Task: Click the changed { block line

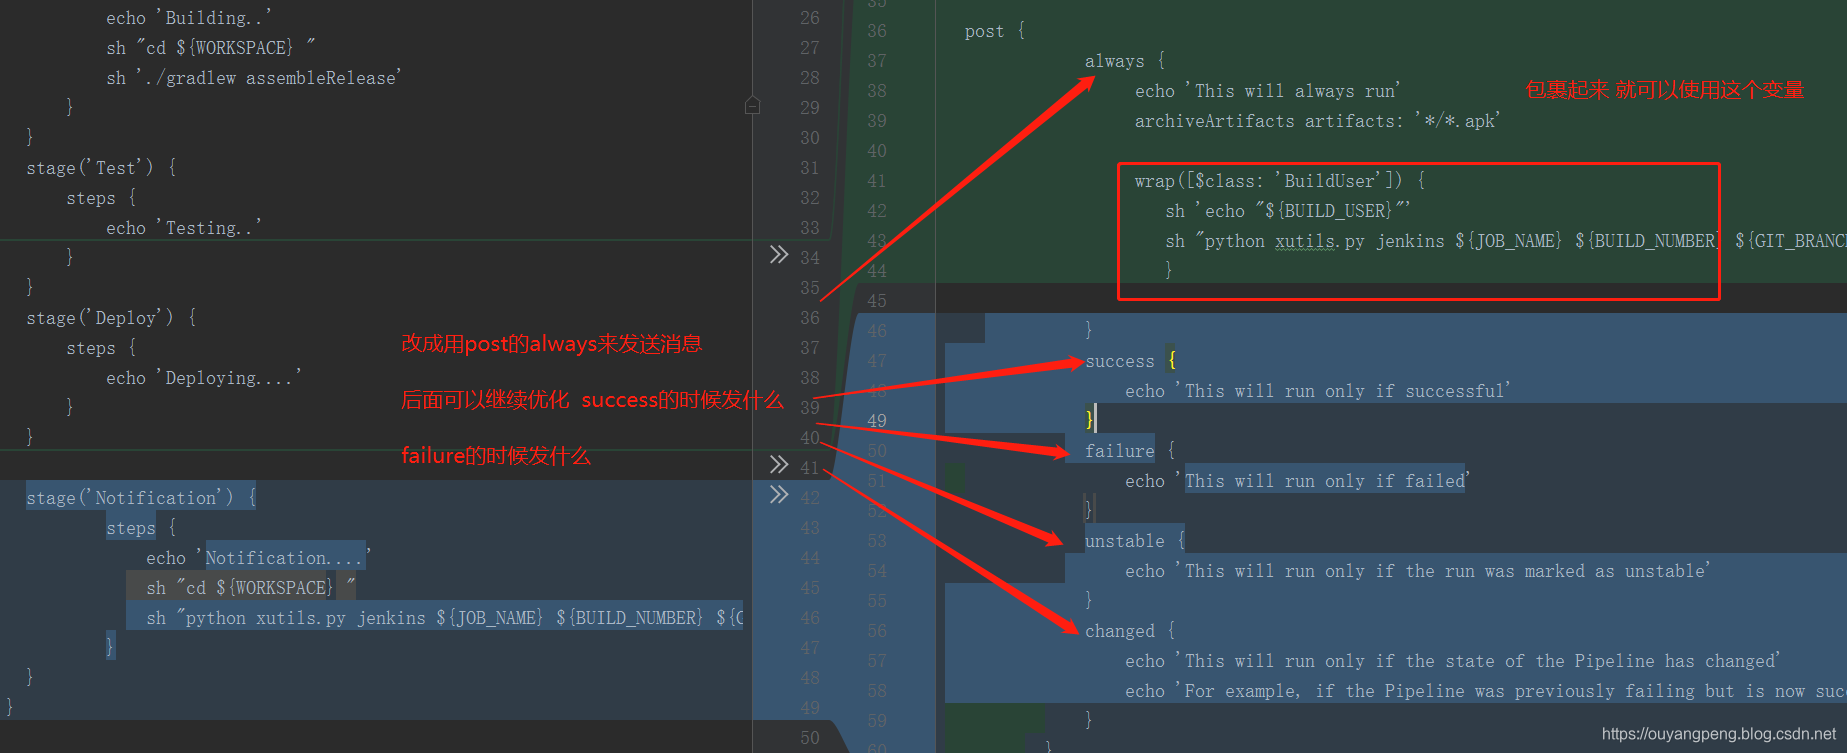Action: click(1130, 631)
